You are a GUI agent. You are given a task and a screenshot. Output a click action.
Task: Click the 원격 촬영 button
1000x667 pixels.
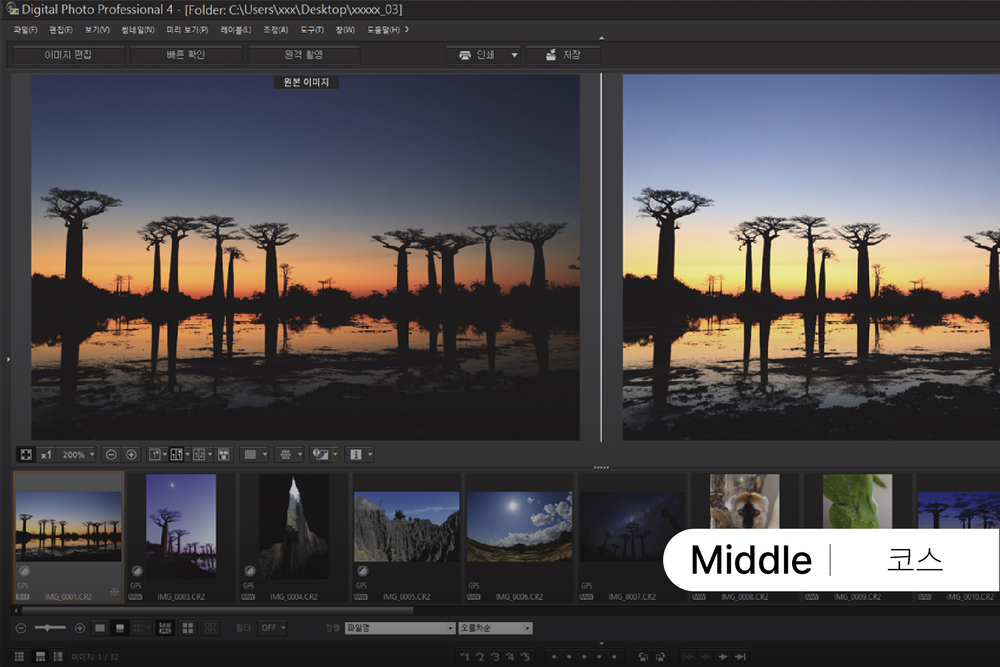pos(304,55)
